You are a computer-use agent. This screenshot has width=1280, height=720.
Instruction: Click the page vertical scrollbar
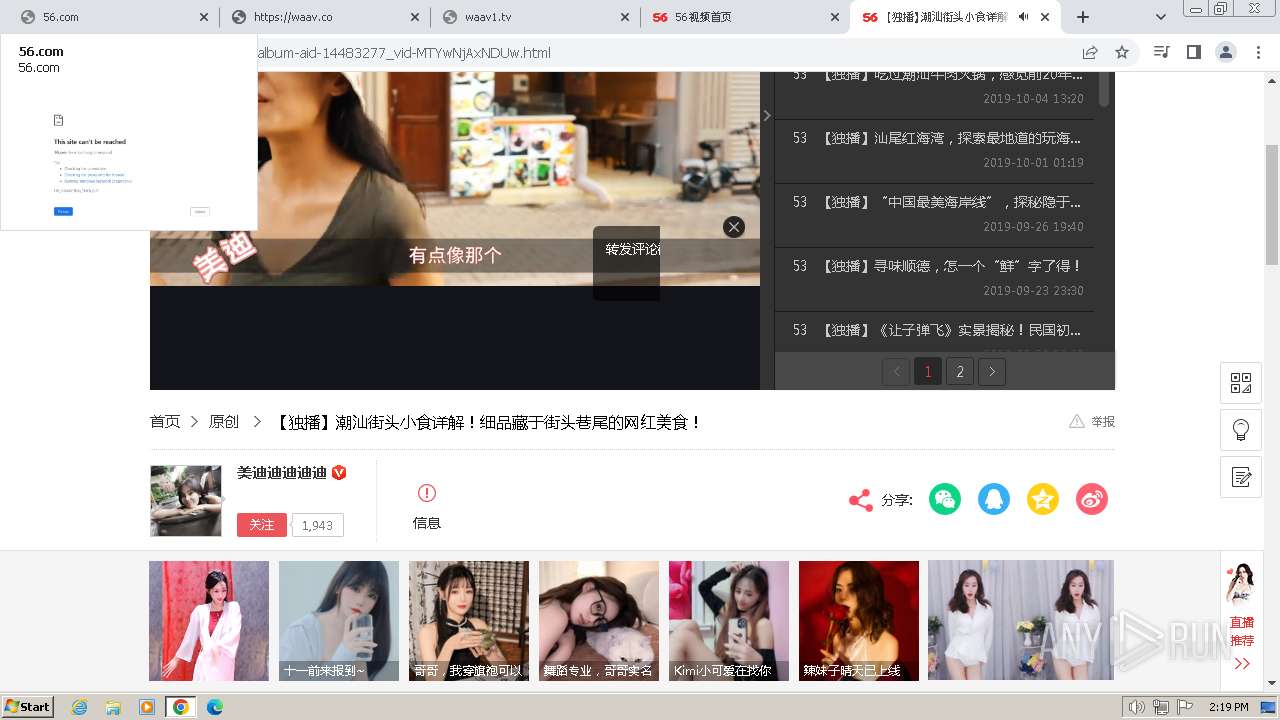pos(1272,205)
